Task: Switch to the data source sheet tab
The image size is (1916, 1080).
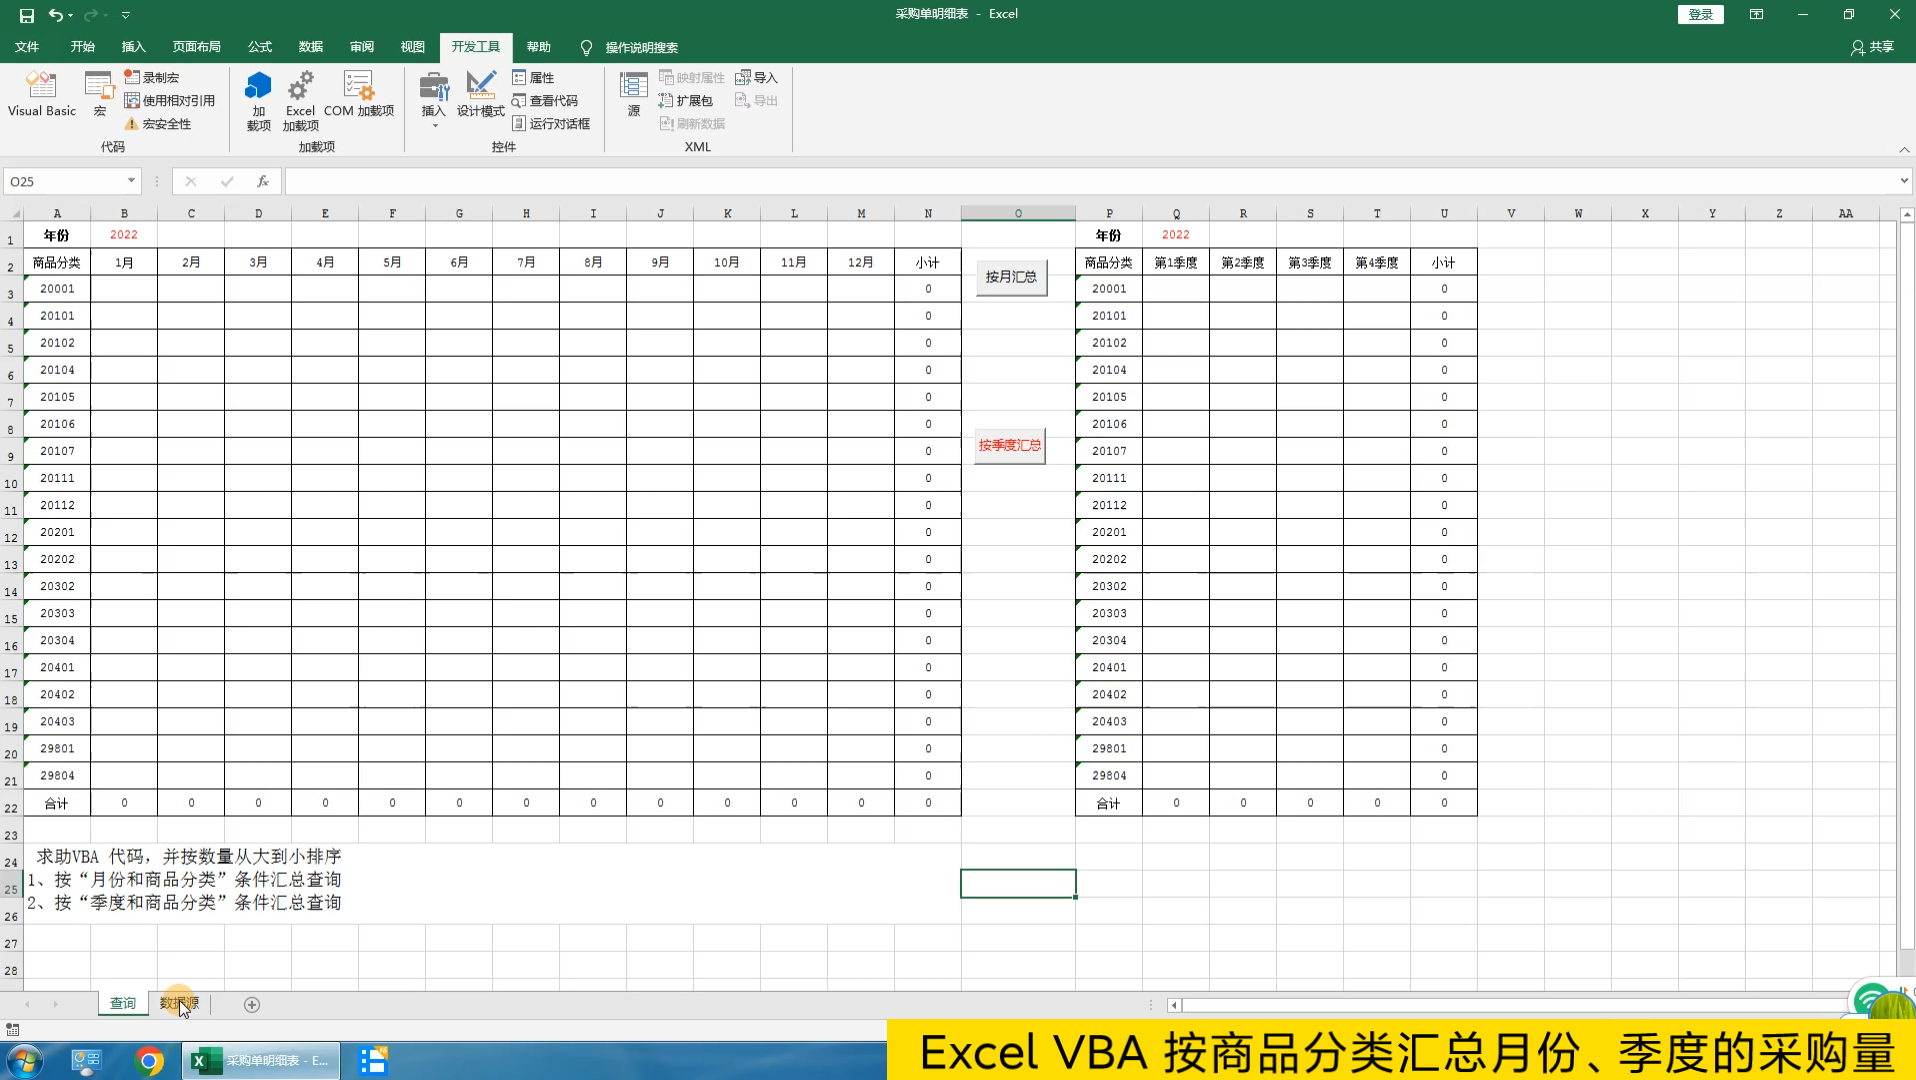Action: coord(180,1003)
